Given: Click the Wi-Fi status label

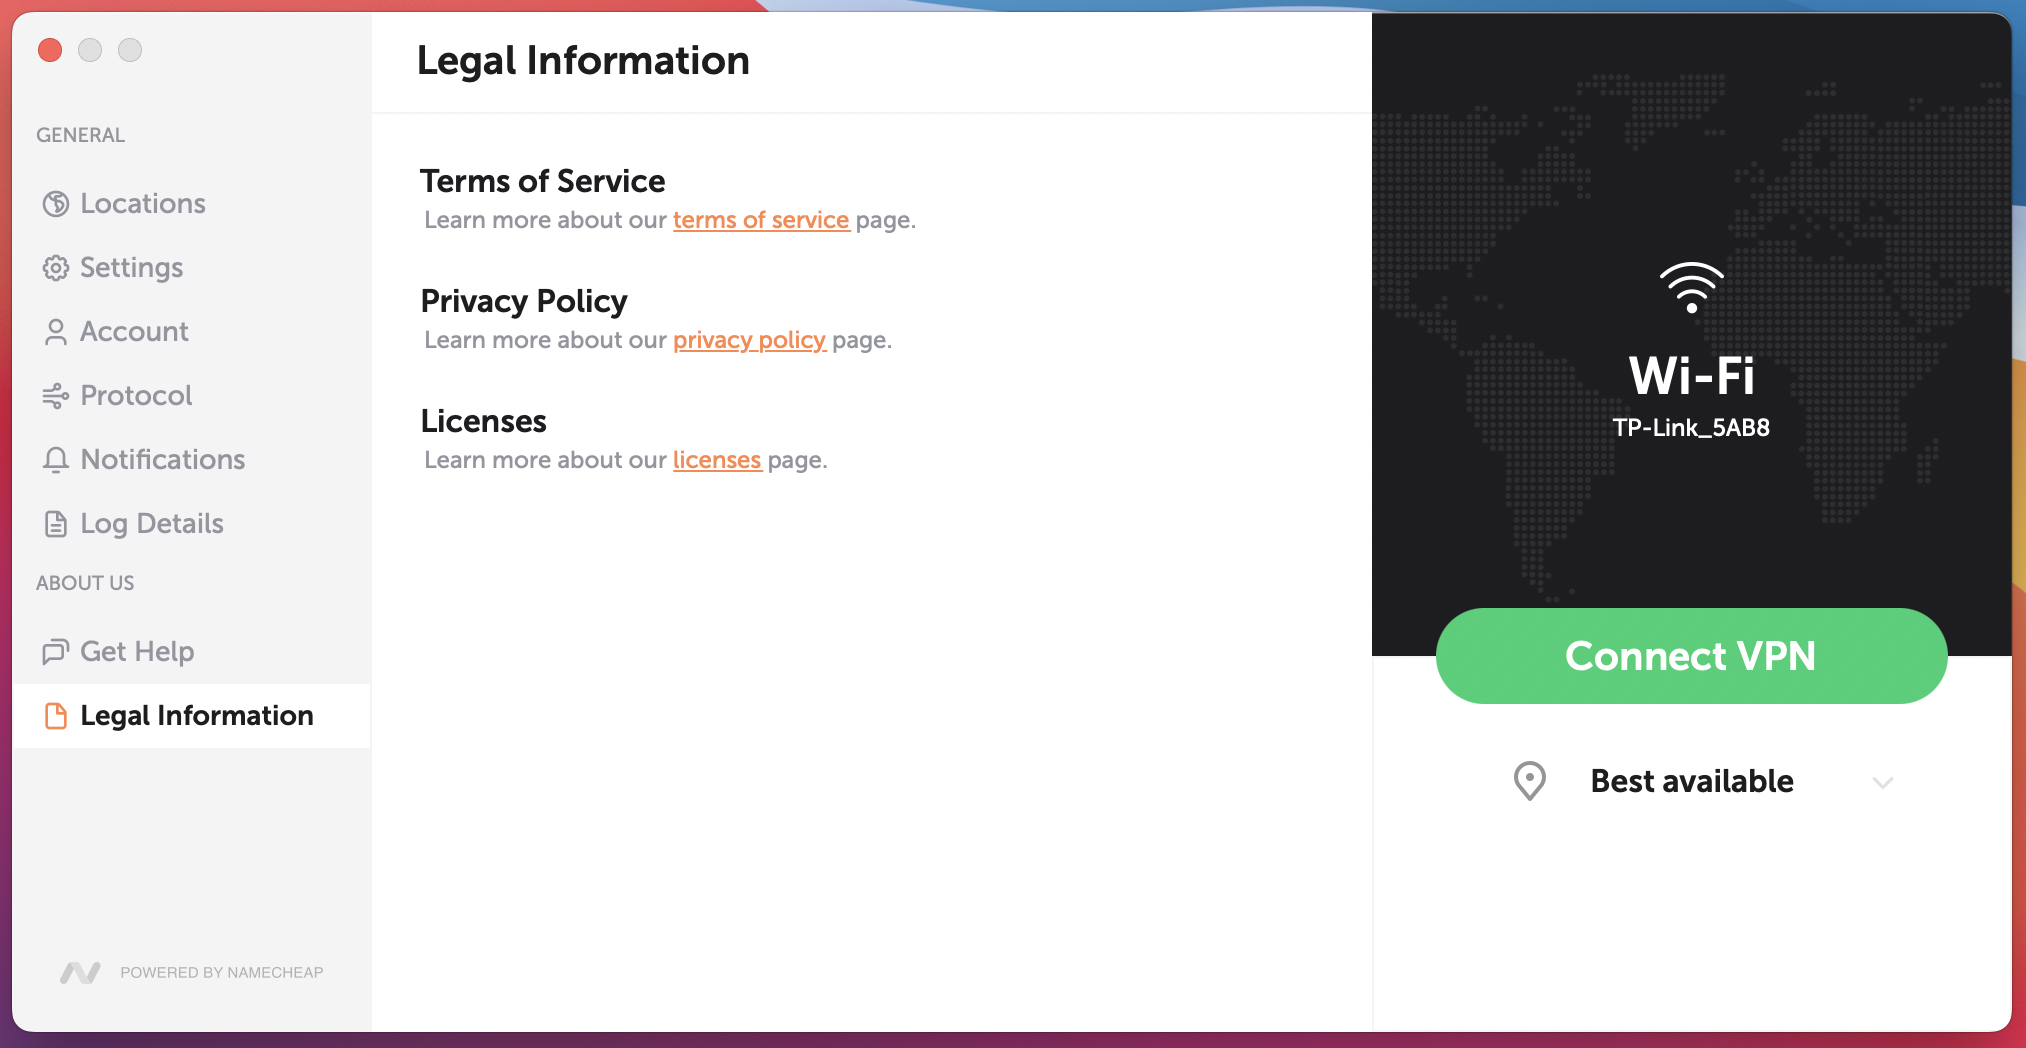Looking at the screenshot, I should pos(1691,376).
